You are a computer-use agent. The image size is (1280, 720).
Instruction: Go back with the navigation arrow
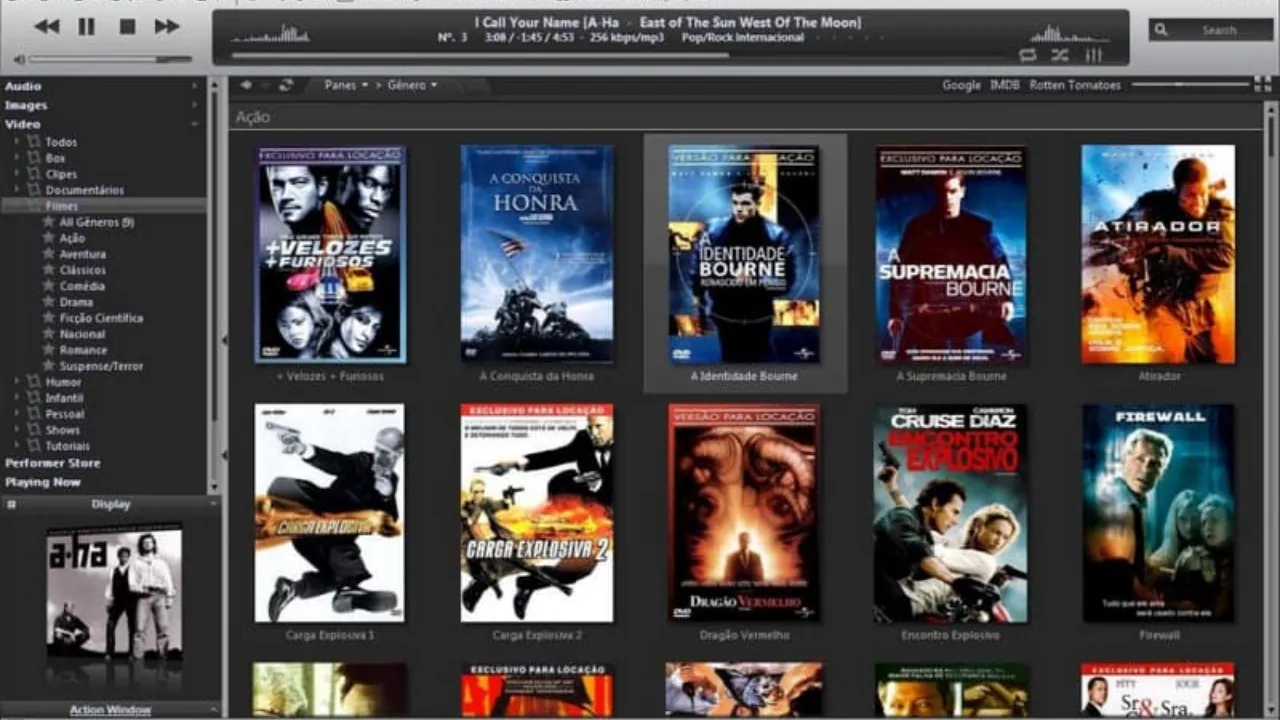[246, 85]
